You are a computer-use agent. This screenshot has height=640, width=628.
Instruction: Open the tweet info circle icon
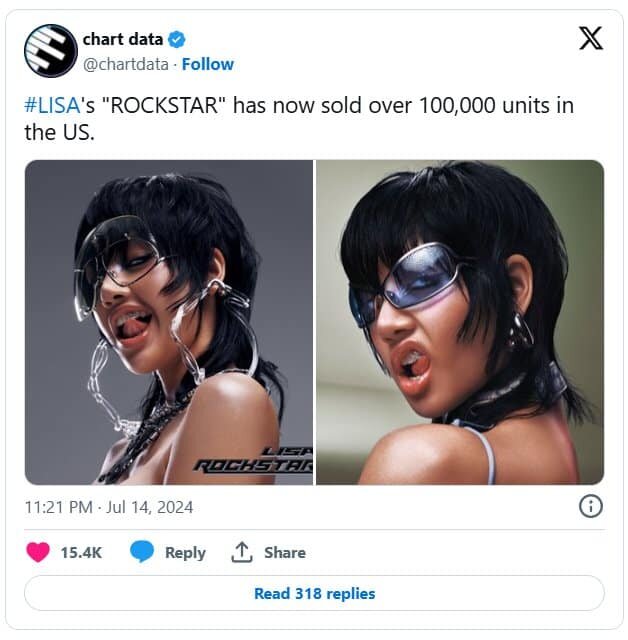click(590, 507)
